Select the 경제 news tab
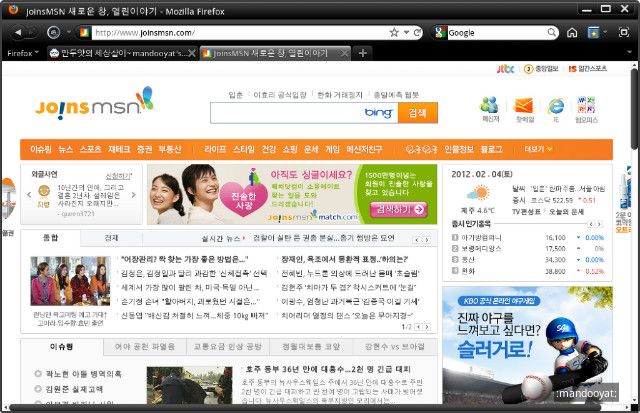 [111, 238]
